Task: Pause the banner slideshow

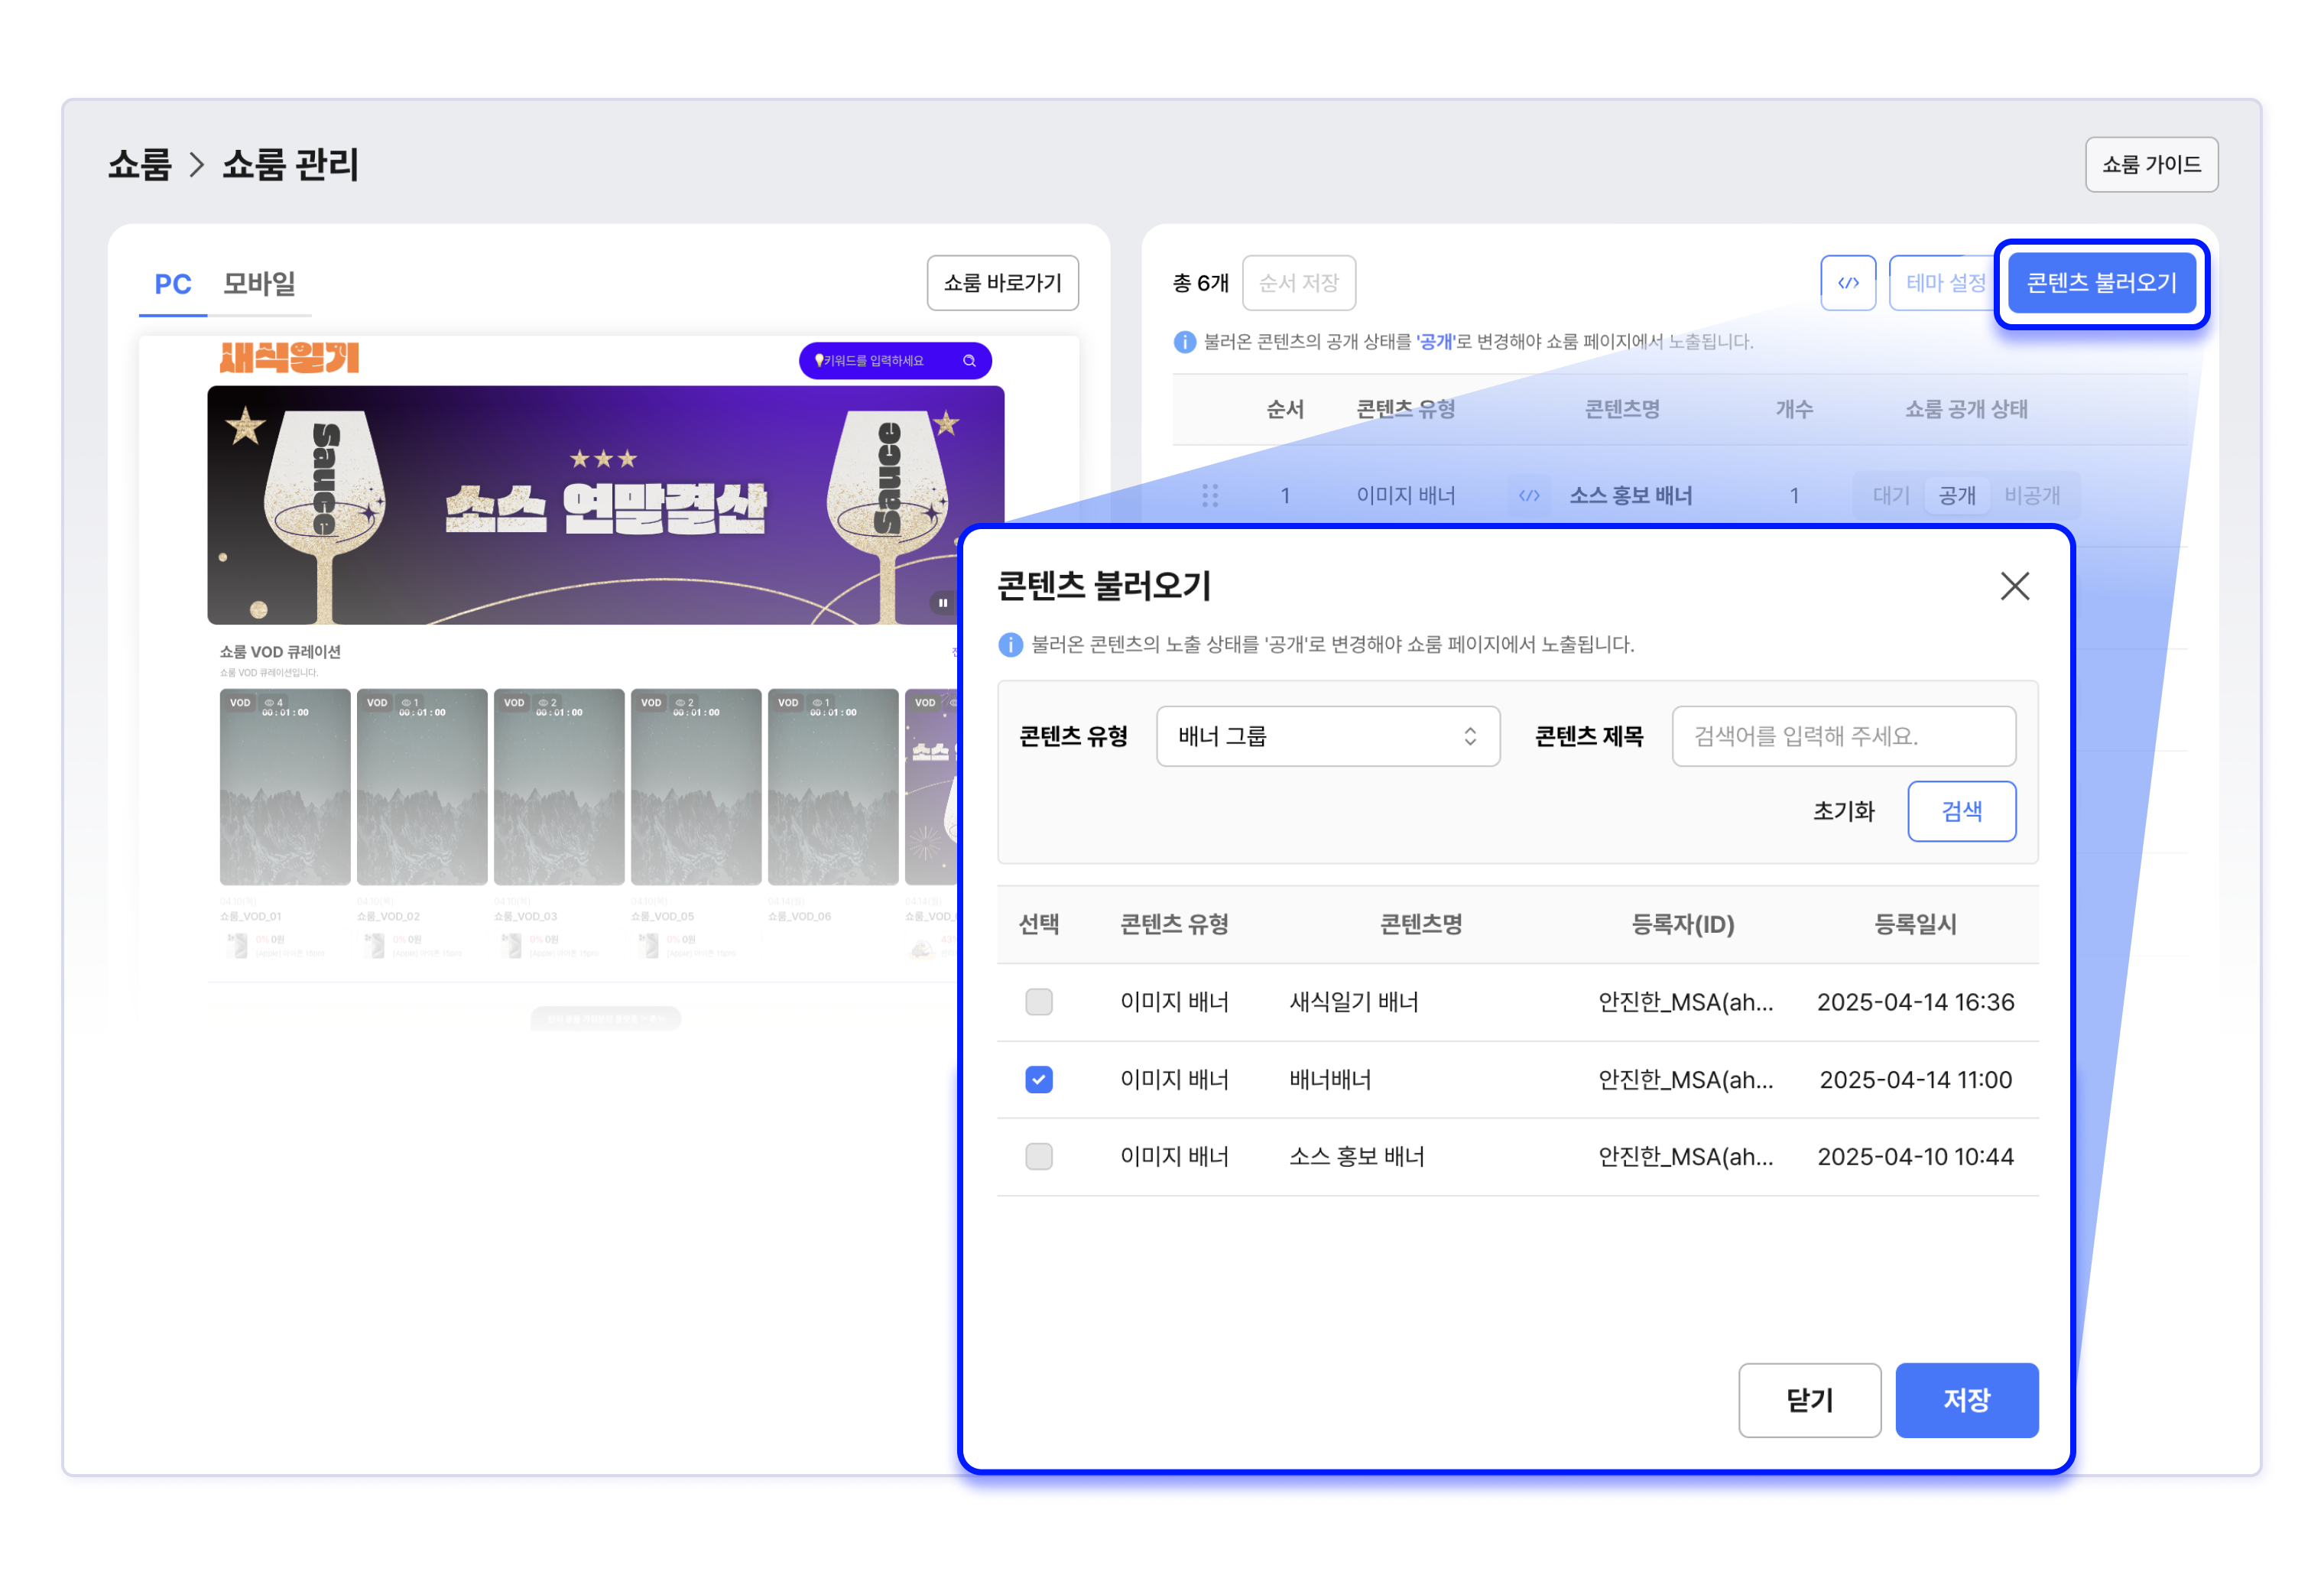Action: click(942, 602)
